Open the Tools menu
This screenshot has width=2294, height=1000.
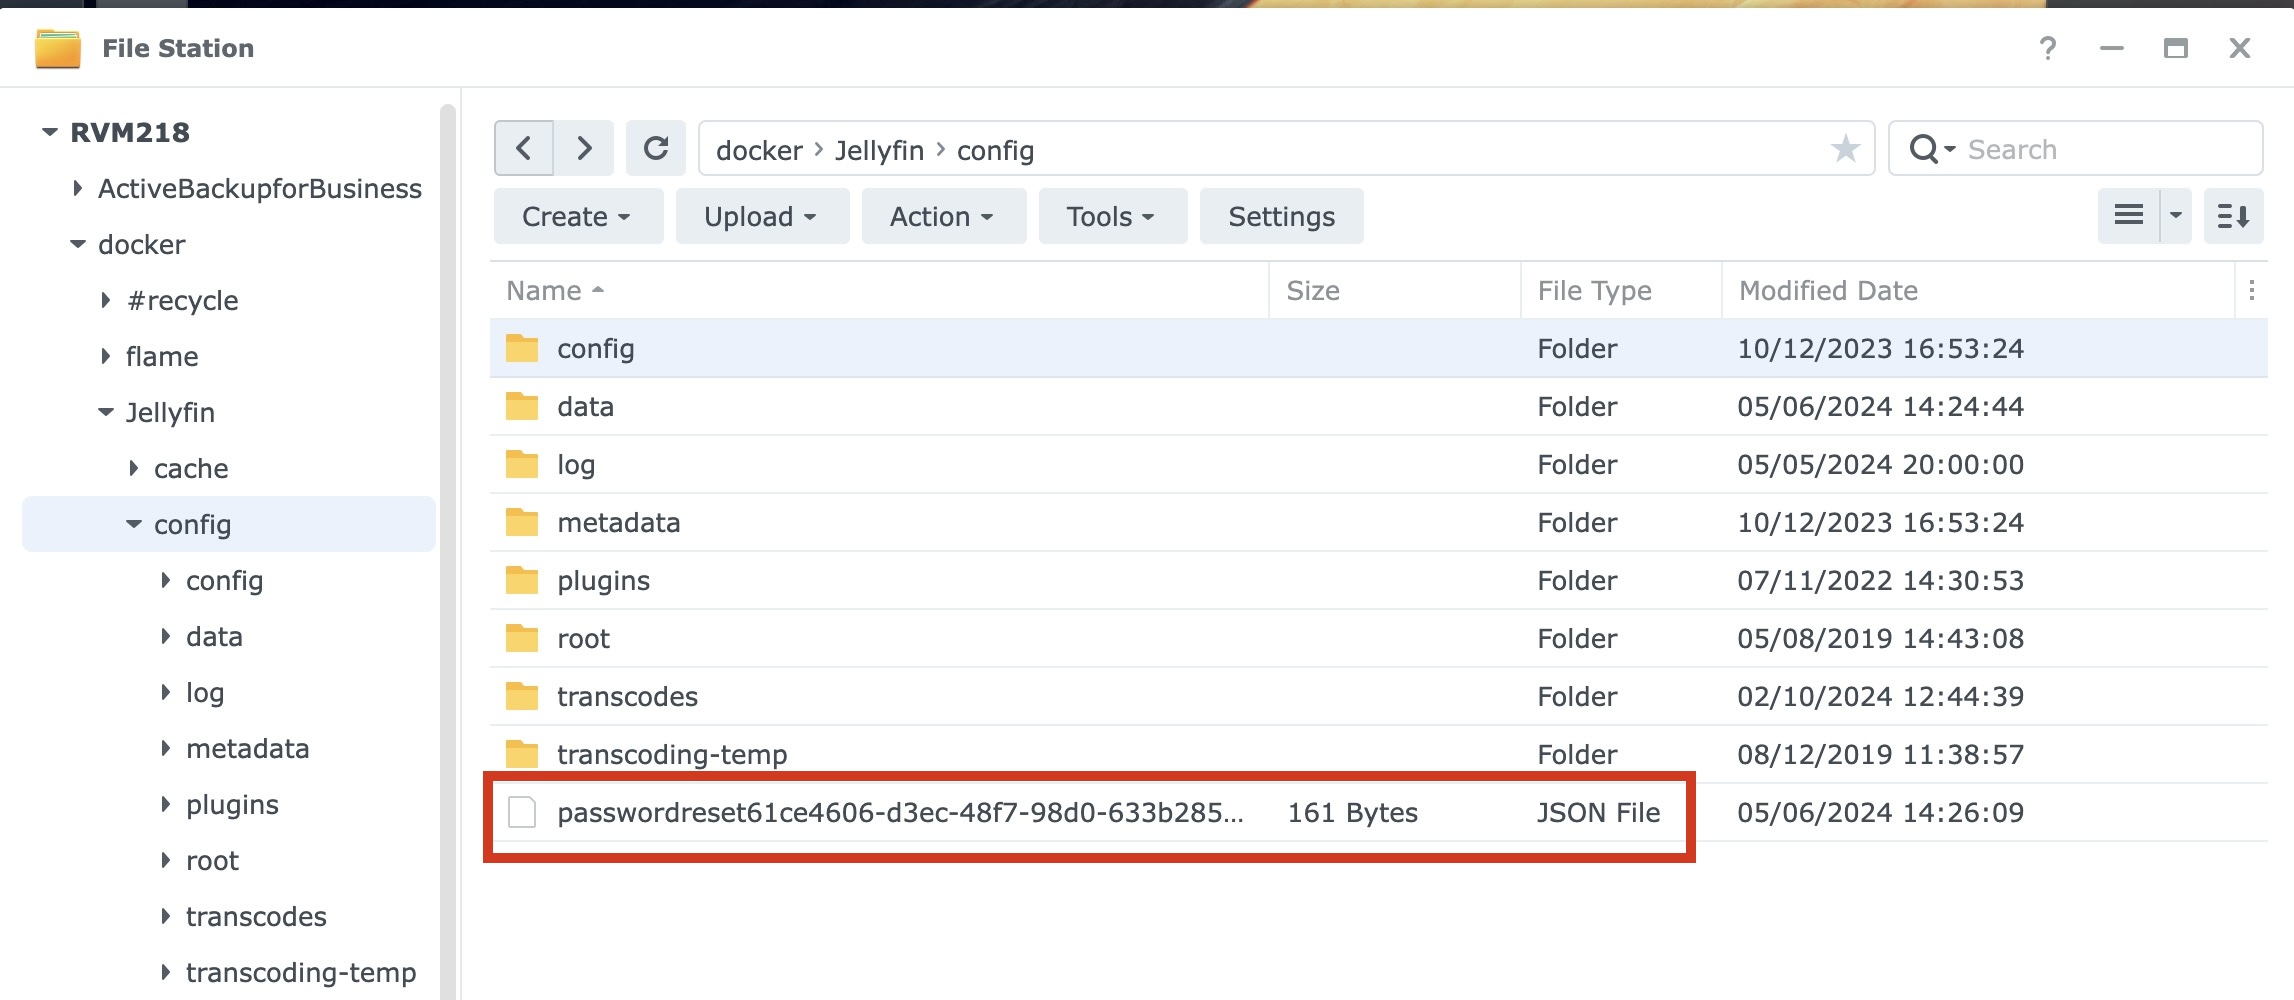1112,216
